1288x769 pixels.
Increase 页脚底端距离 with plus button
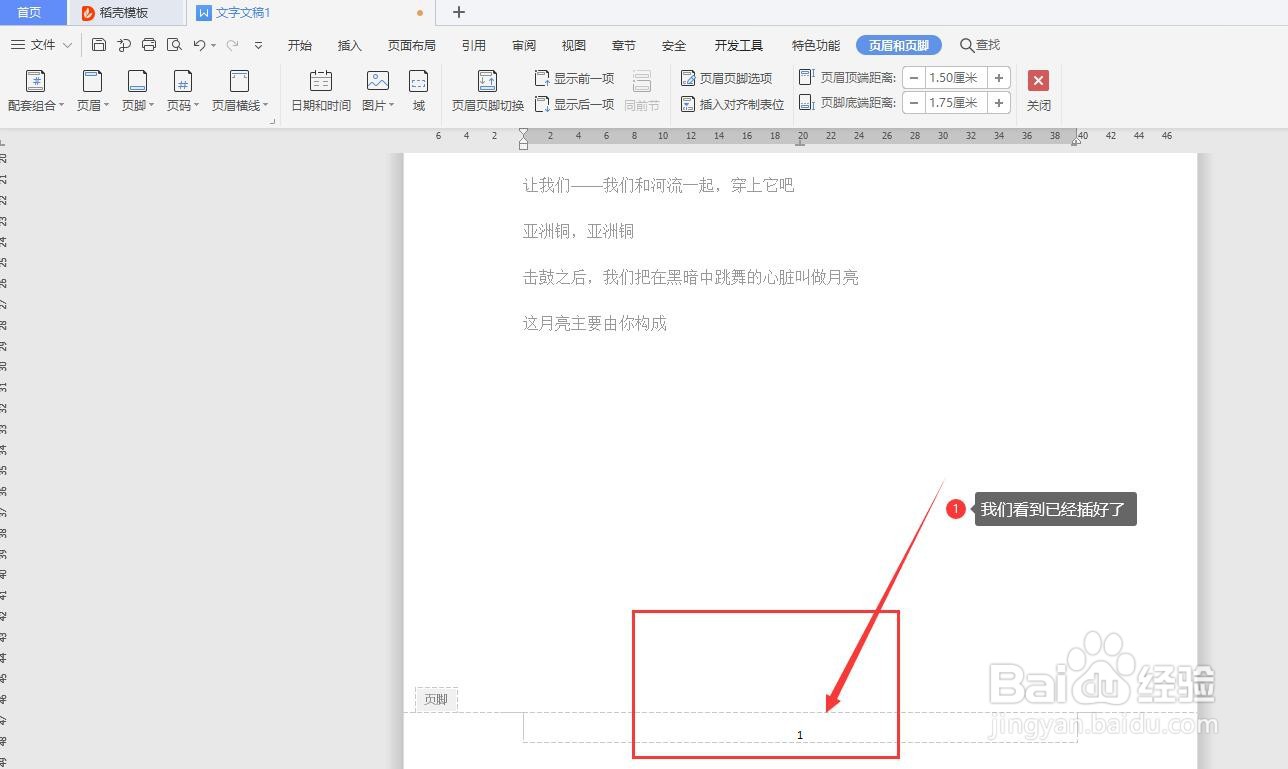[999, 103]
